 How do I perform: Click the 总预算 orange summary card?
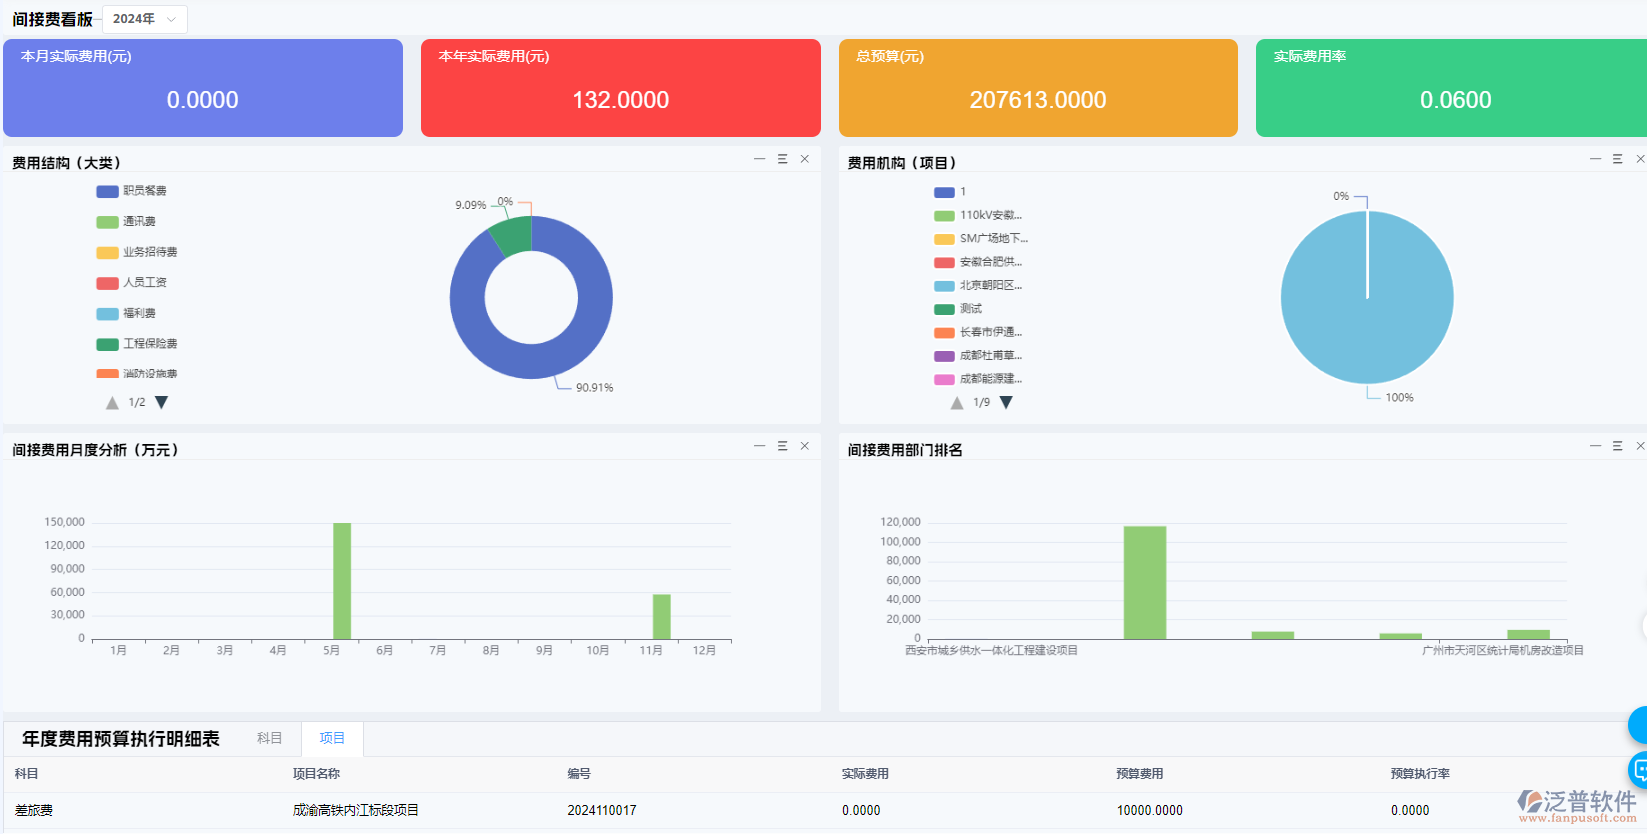[1037, 88]
